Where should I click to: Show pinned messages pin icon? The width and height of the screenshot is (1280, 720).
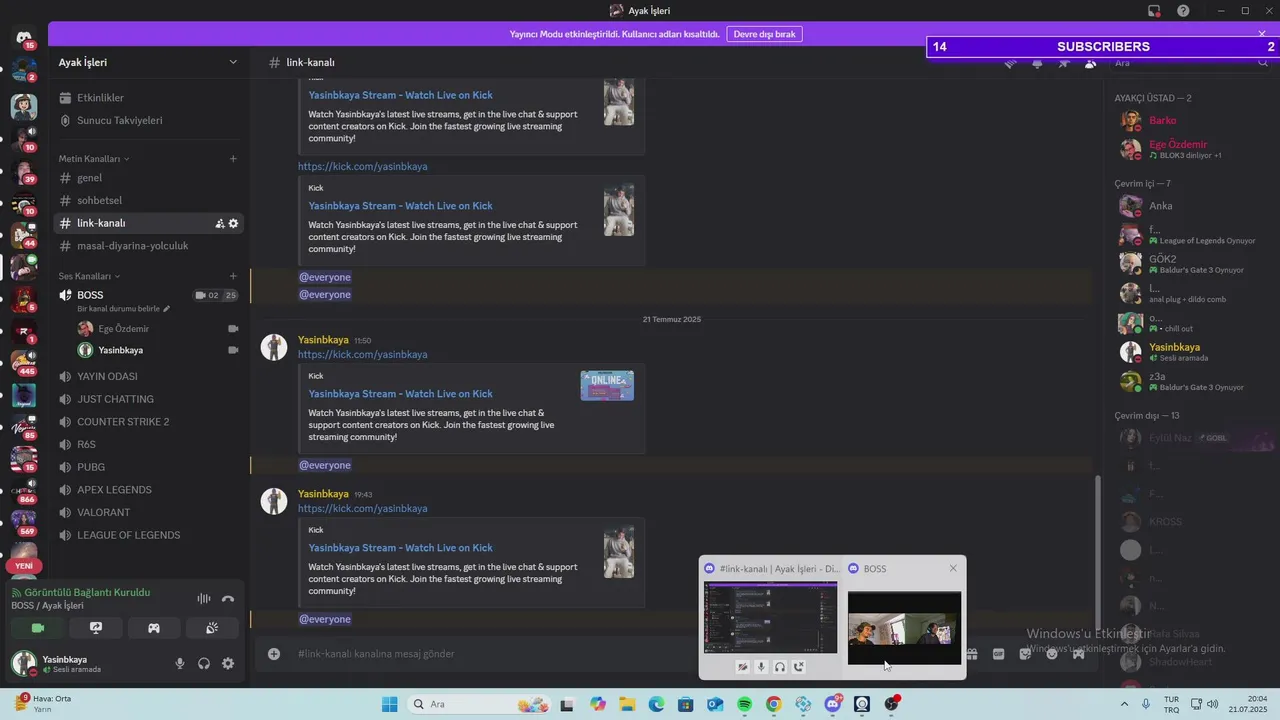point(1064,63)
